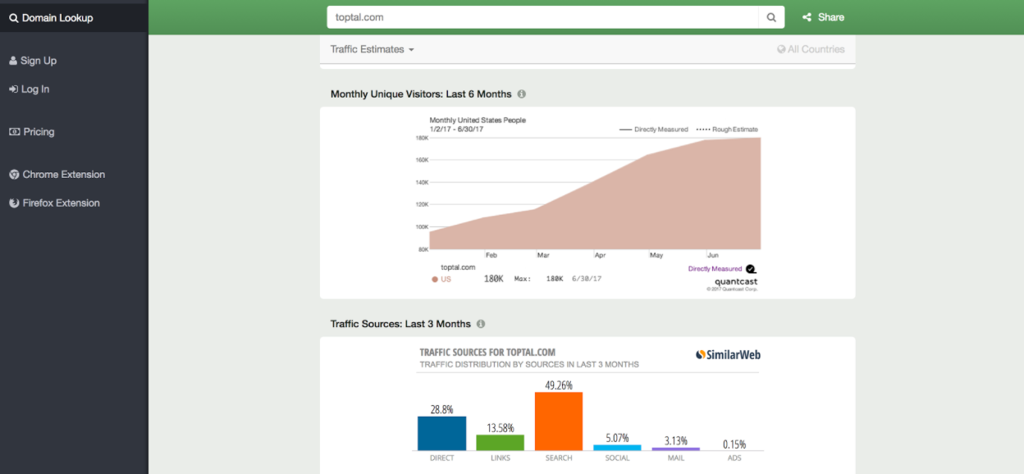Click the 5.07% social value
This screenshot has height=474, width=1024.
click(x=617, y=438)
